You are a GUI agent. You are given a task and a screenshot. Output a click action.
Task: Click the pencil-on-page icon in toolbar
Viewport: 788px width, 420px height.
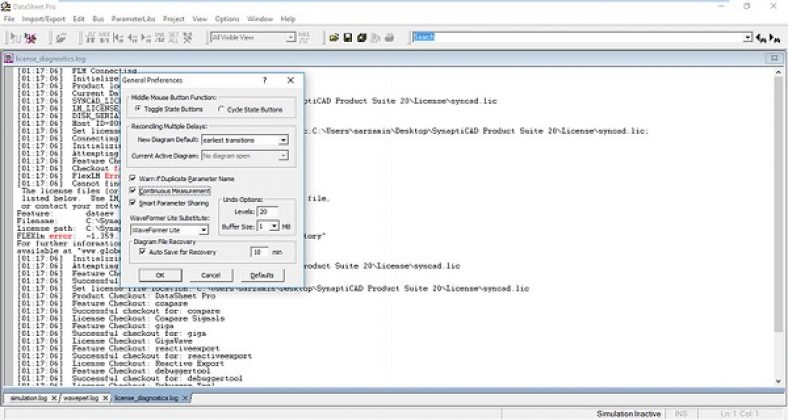[61, 38]
